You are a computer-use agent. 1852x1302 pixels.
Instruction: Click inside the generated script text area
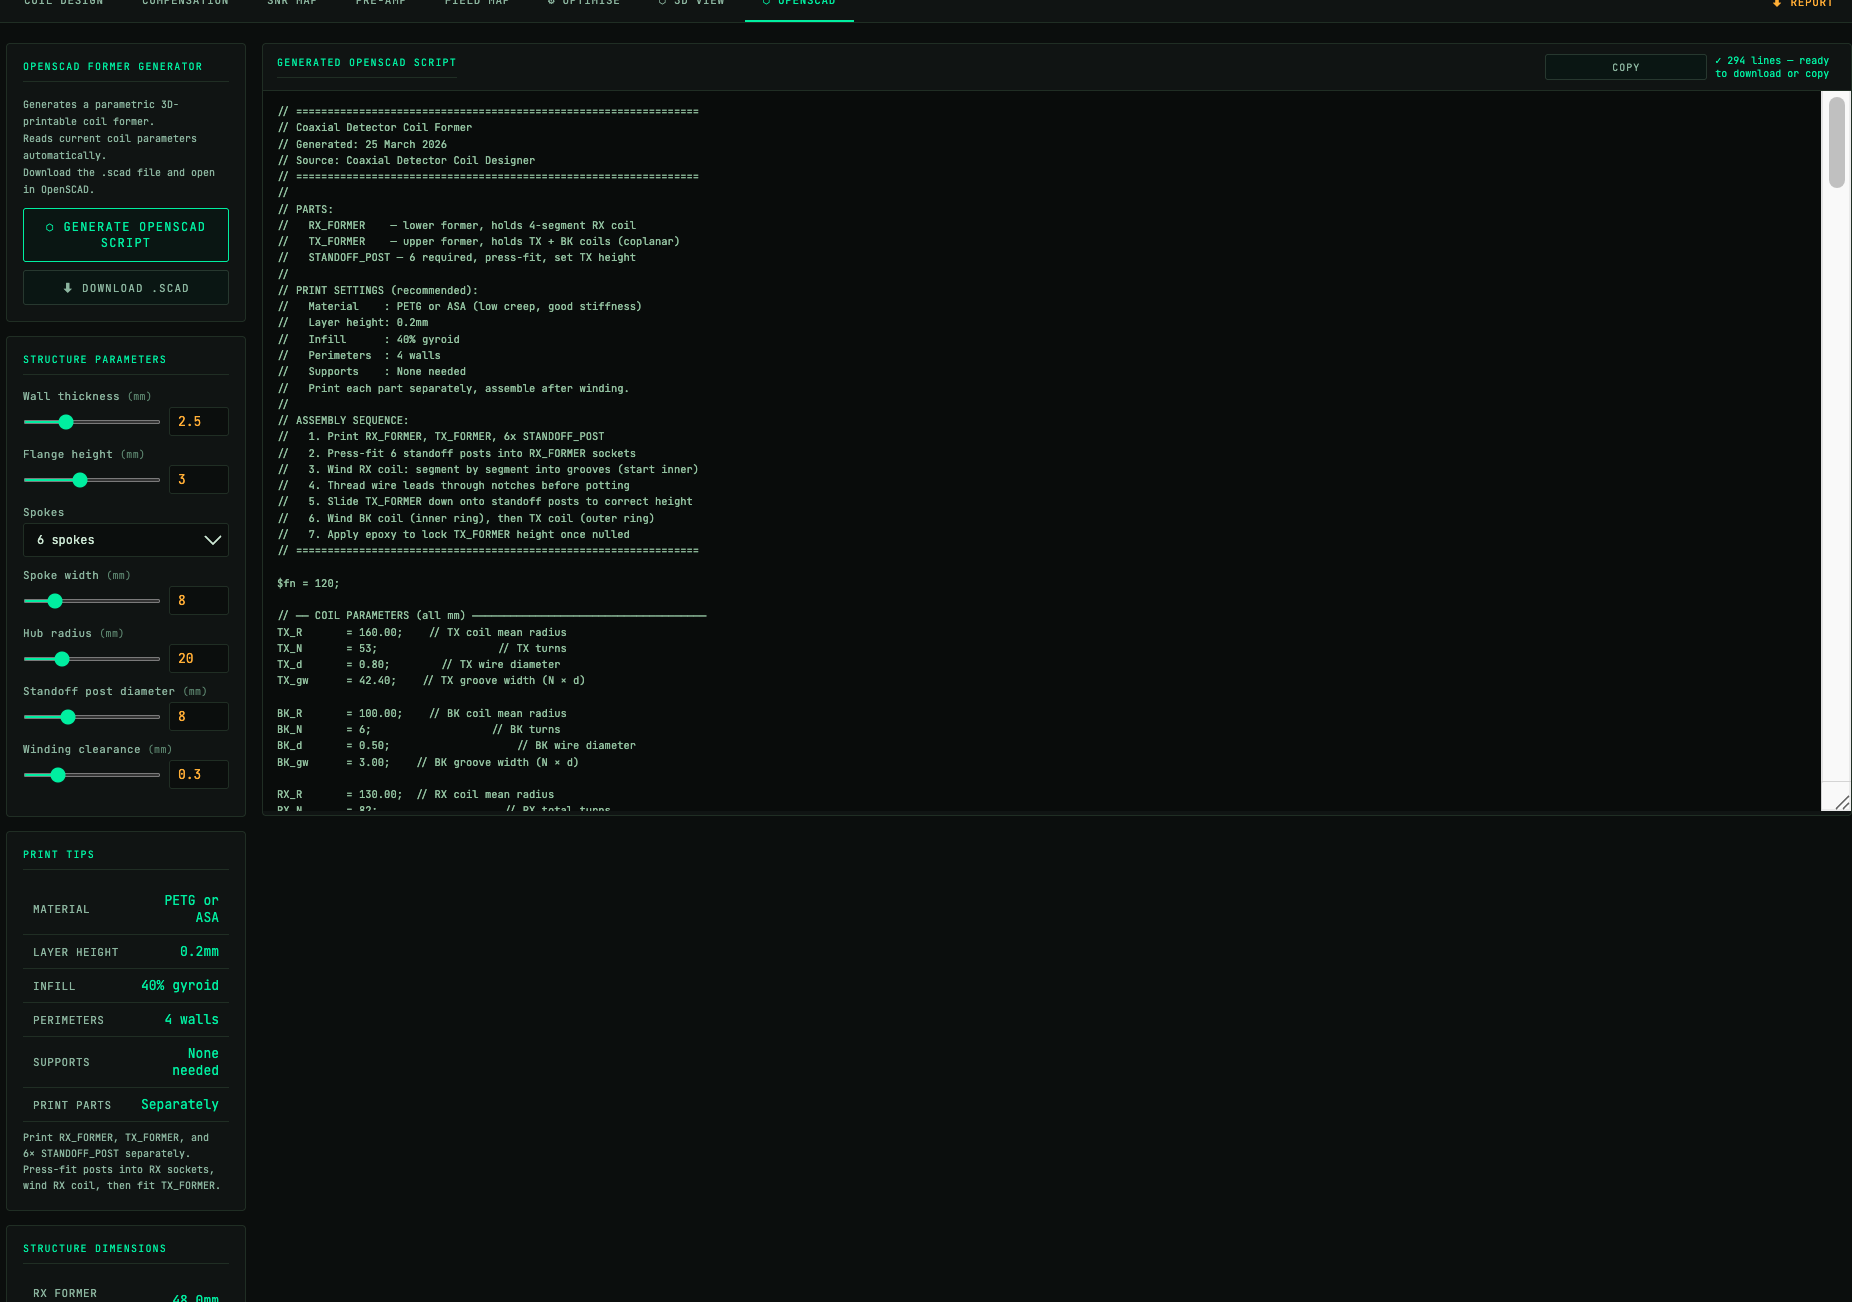(x=1042, y=451)
